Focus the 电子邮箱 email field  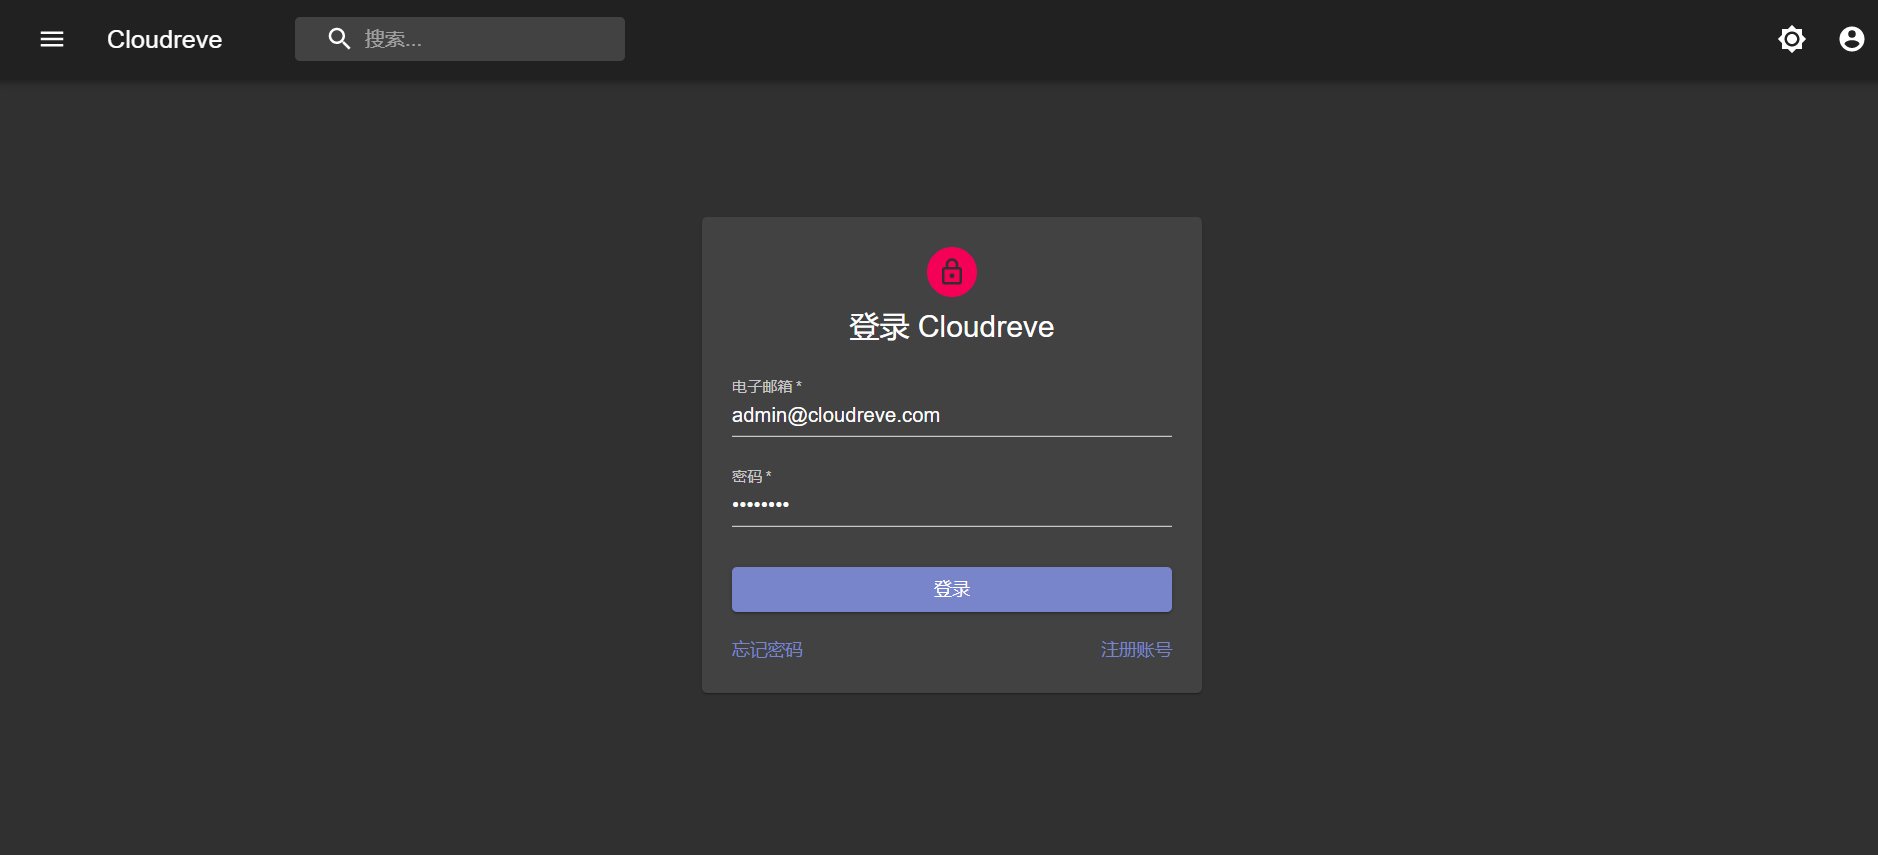pyautogui.click(x=952, y=415)
